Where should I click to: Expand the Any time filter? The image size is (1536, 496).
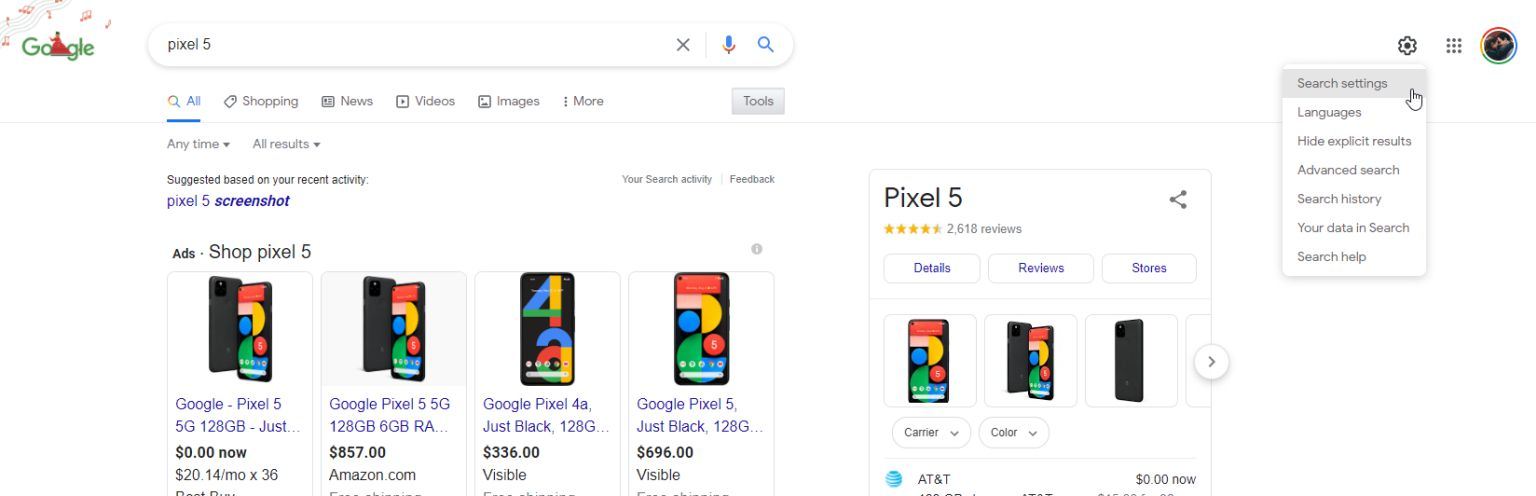point(198,144)
